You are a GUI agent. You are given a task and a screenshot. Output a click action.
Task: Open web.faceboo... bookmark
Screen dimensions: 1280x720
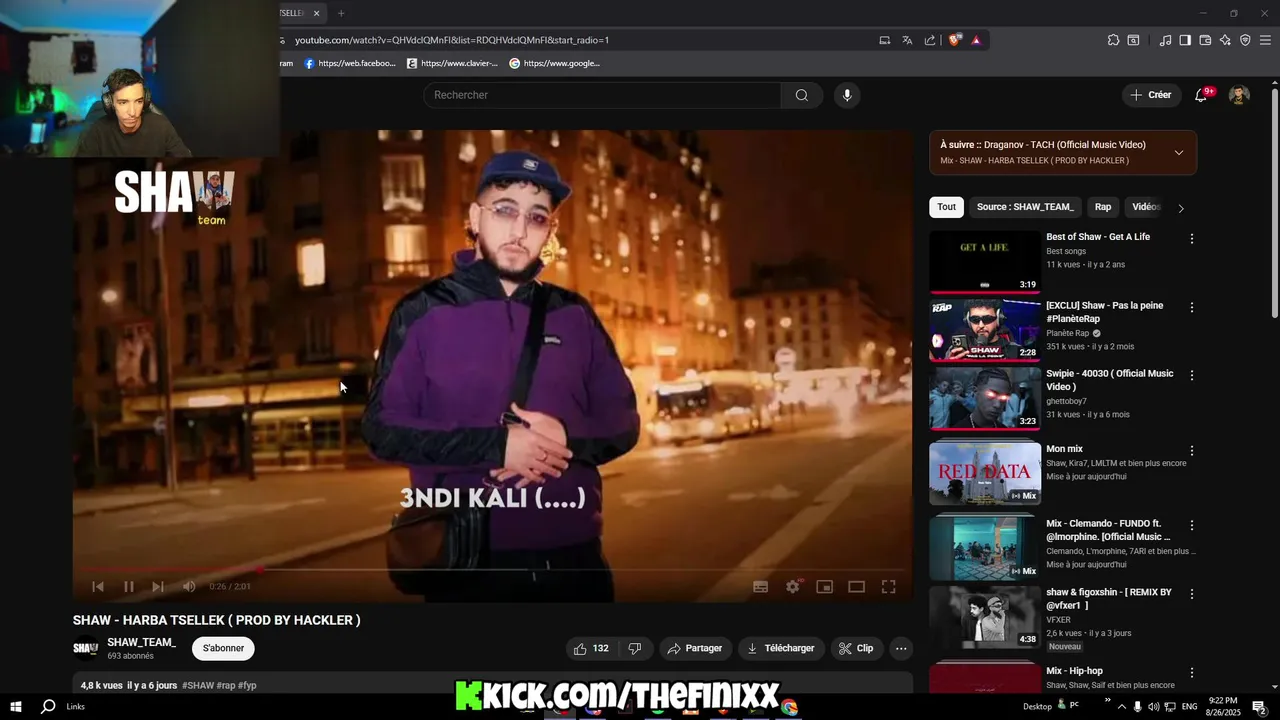tap(350, 63)
